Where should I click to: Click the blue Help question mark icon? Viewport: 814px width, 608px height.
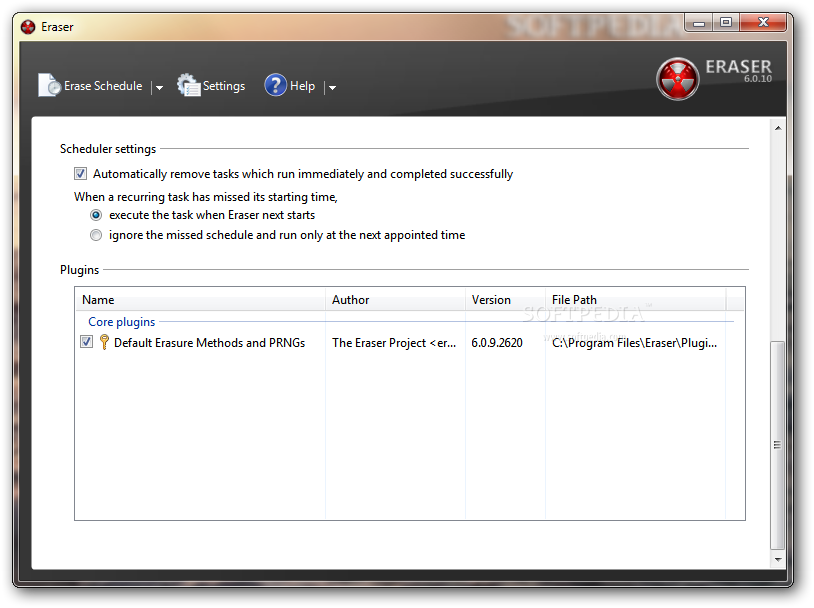click(275, 85)
